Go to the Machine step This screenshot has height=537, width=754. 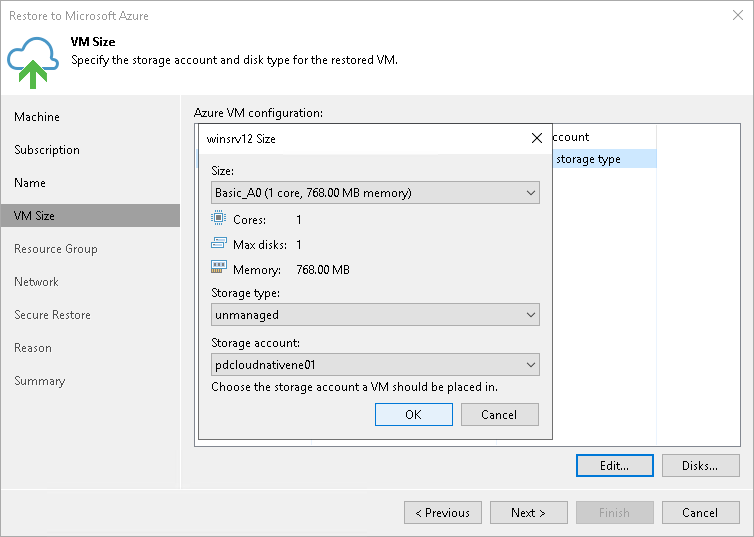(x=37, y=117)
